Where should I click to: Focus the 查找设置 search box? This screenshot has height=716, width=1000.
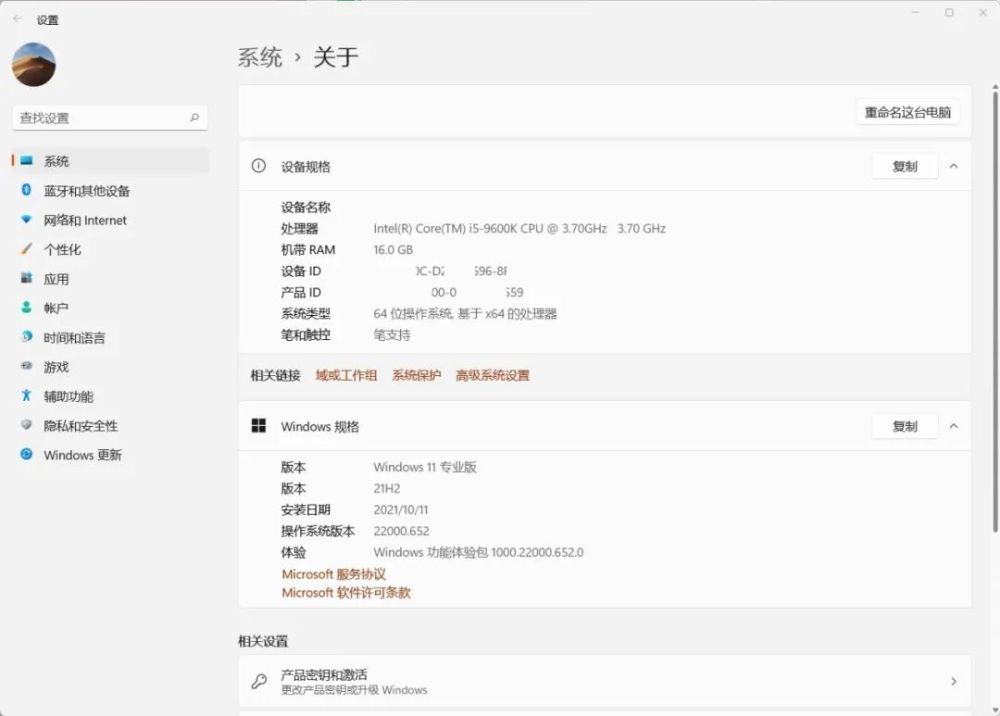coord(110,118)
